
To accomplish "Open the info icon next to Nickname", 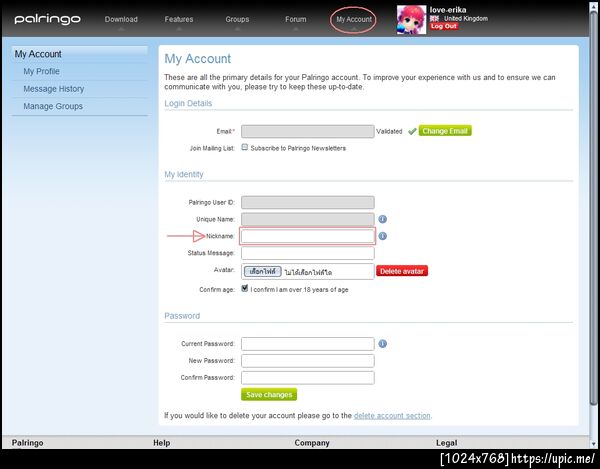I will click(x=382, y=236).
